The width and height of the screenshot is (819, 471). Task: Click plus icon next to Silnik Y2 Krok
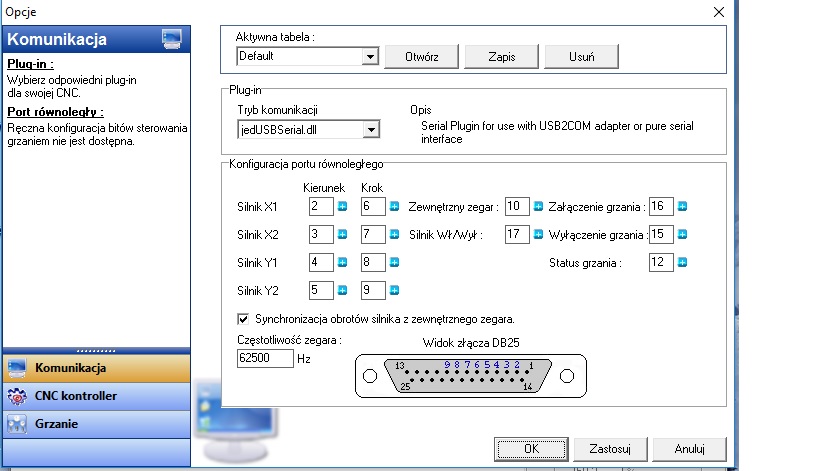point(394,291)
